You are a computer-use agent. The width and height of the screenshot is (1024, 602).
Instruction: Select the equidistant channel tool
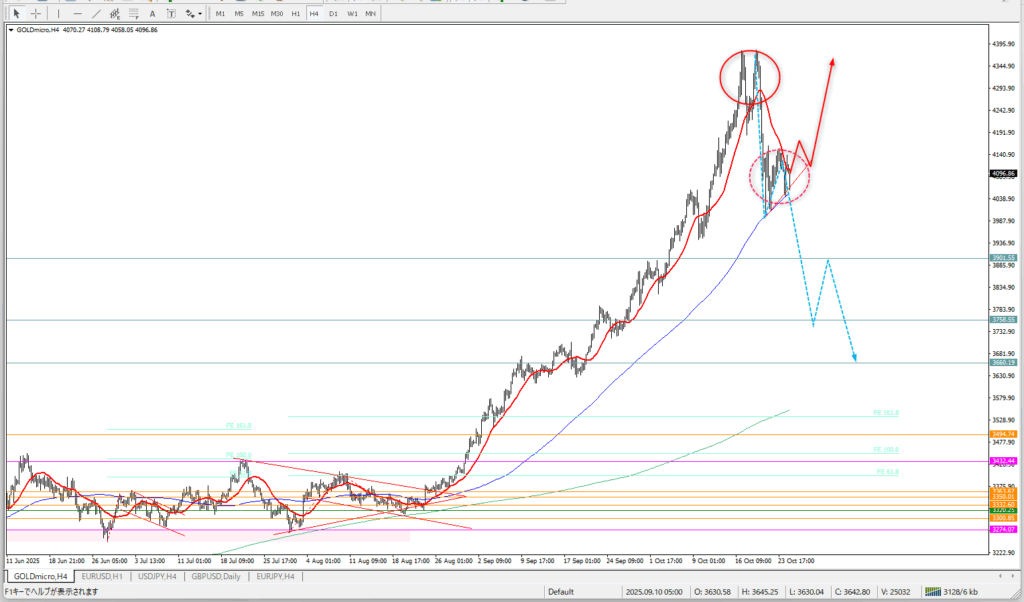point(116,13)
